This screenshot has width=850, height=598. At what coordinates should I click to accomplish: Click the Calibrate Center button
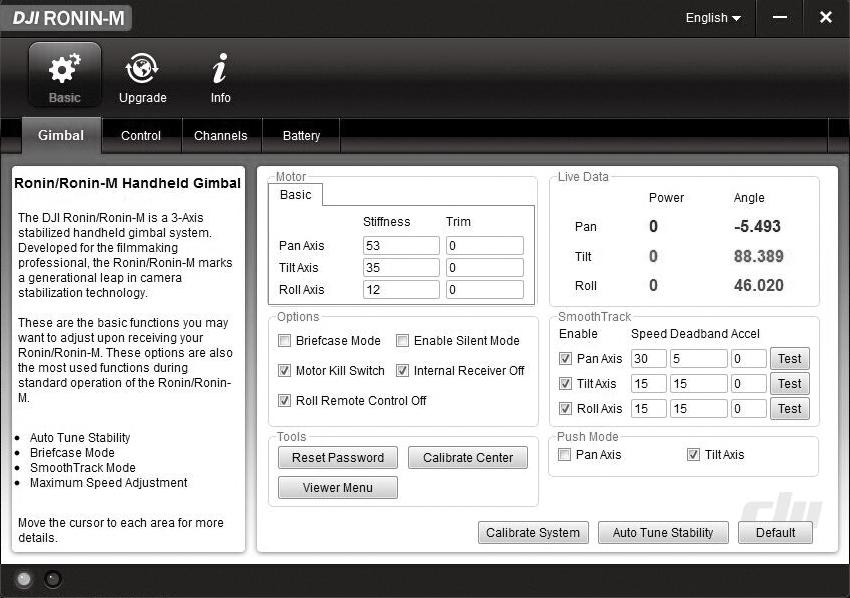[468, 458]
